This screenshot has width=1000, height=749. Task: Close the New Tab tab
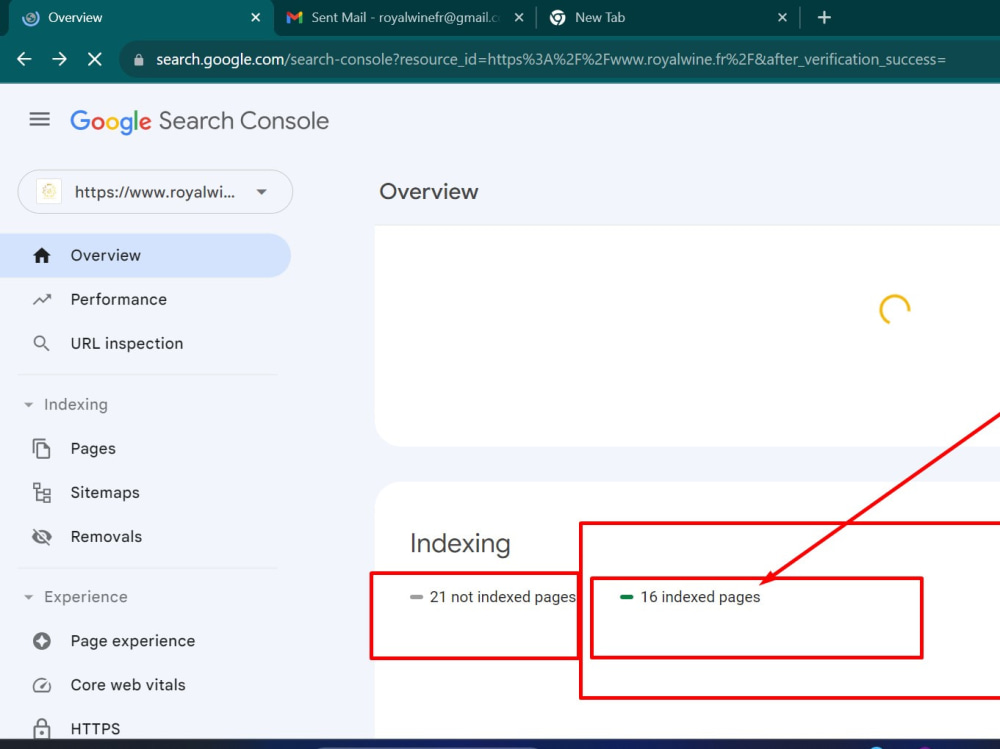coord(783,18)
